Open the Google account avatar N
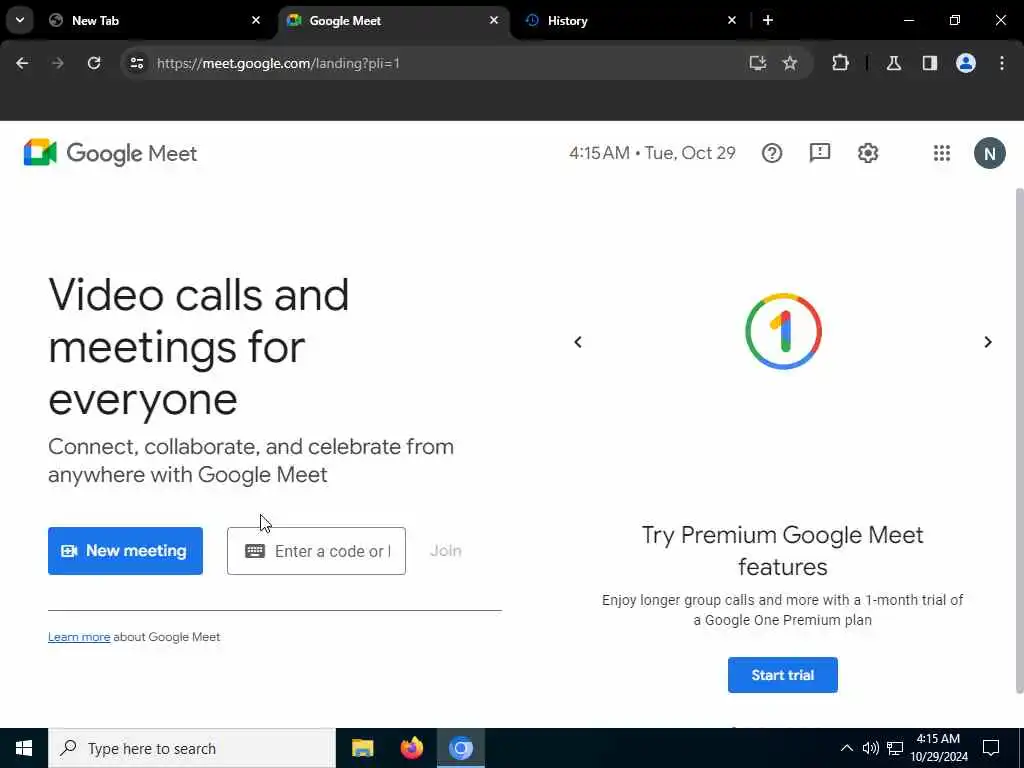This screenshot has height=768, width=1024. (x=989, y=153)
